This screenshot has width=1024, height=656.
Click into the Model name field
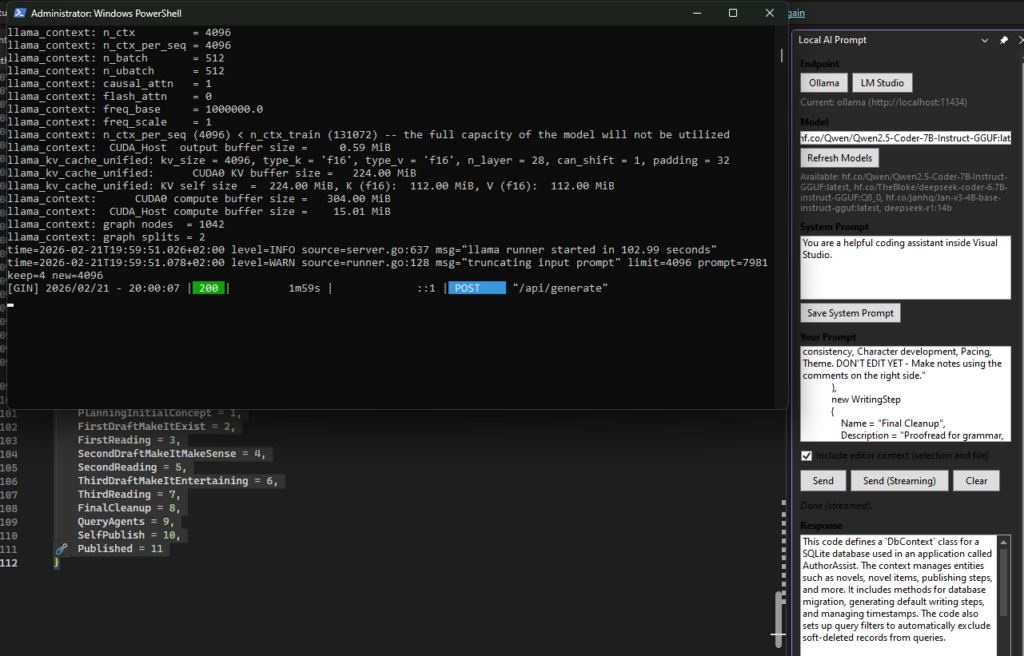905,138
